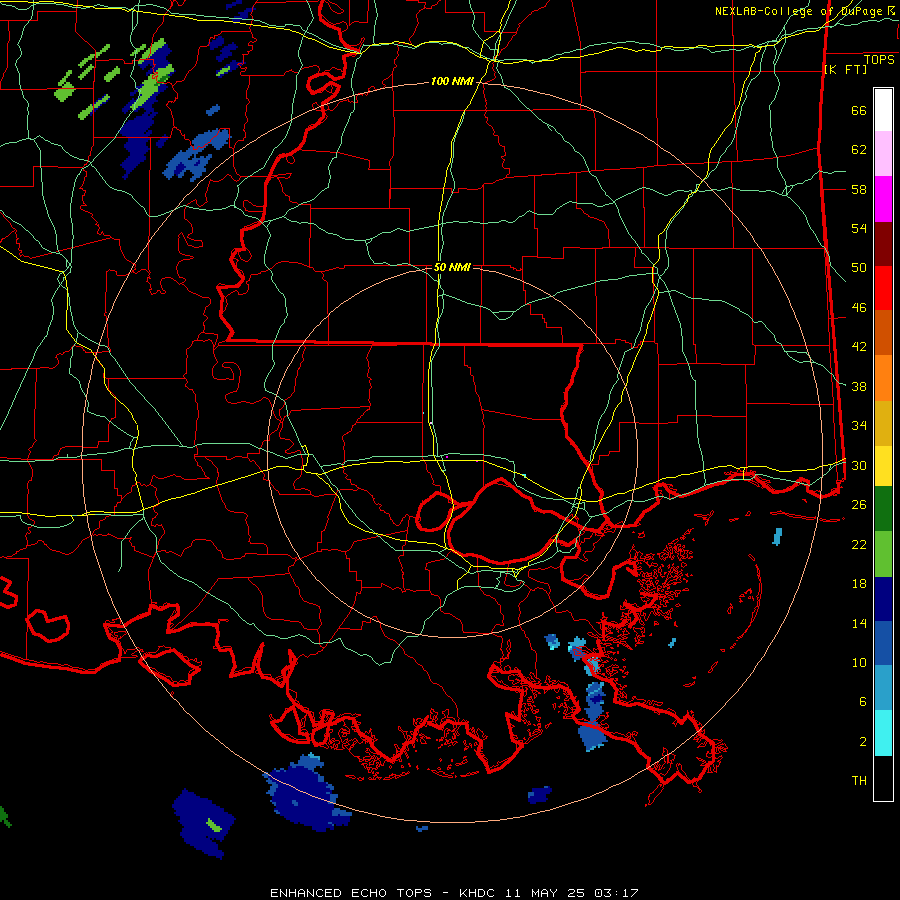900x900 pixels.
Task: Click the 46 legend value
Action: 859,308
